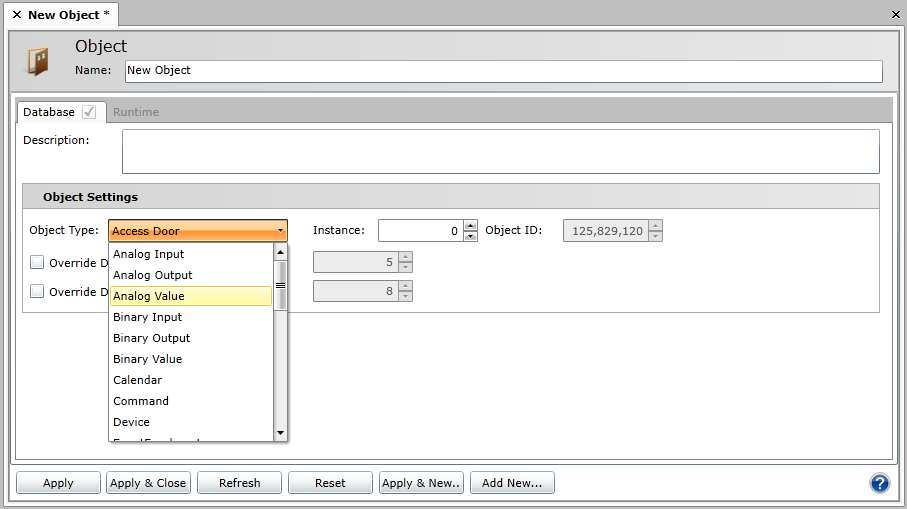Image resolution: width=907 pixels, height=509 pixels.
Task: Enable the second Override checkbox
Action: point(37,291)
